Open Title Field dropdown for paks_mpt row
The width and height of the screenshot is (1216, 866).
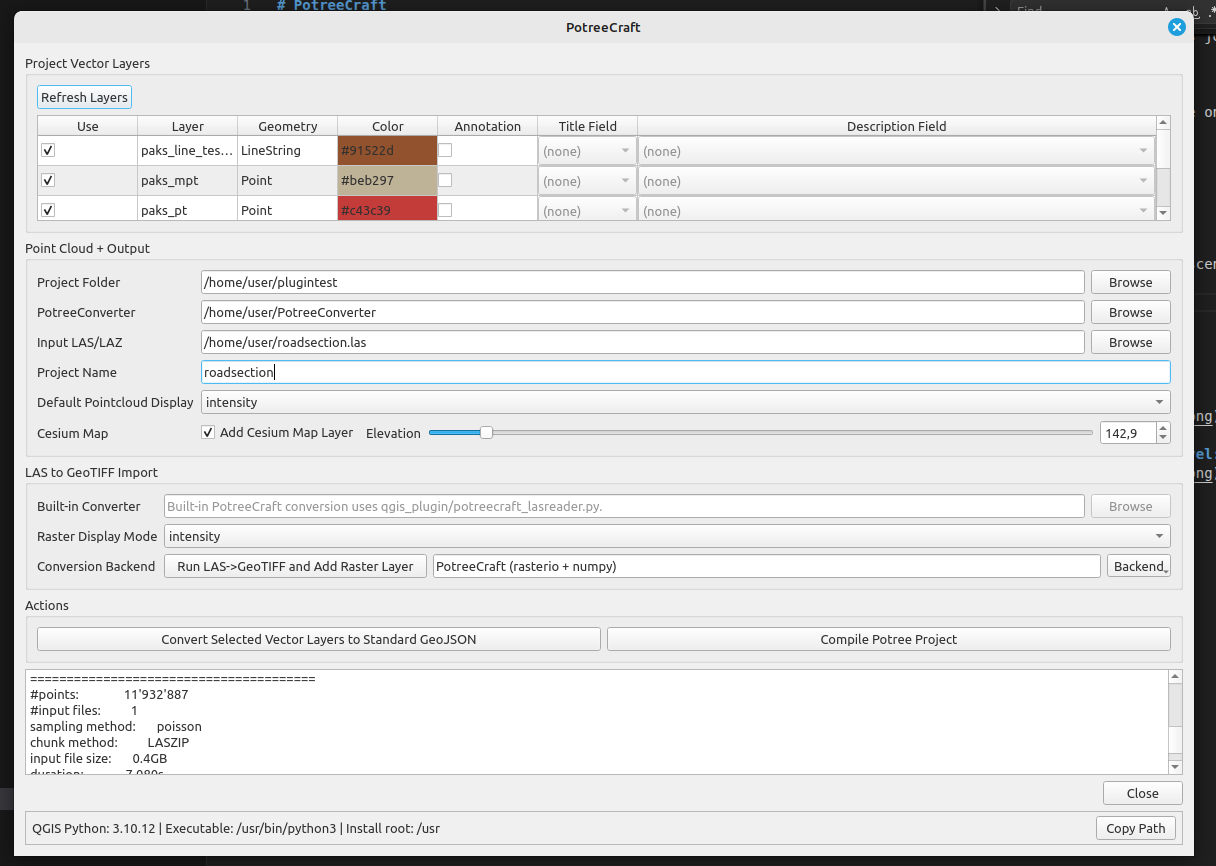pos(587,181)
